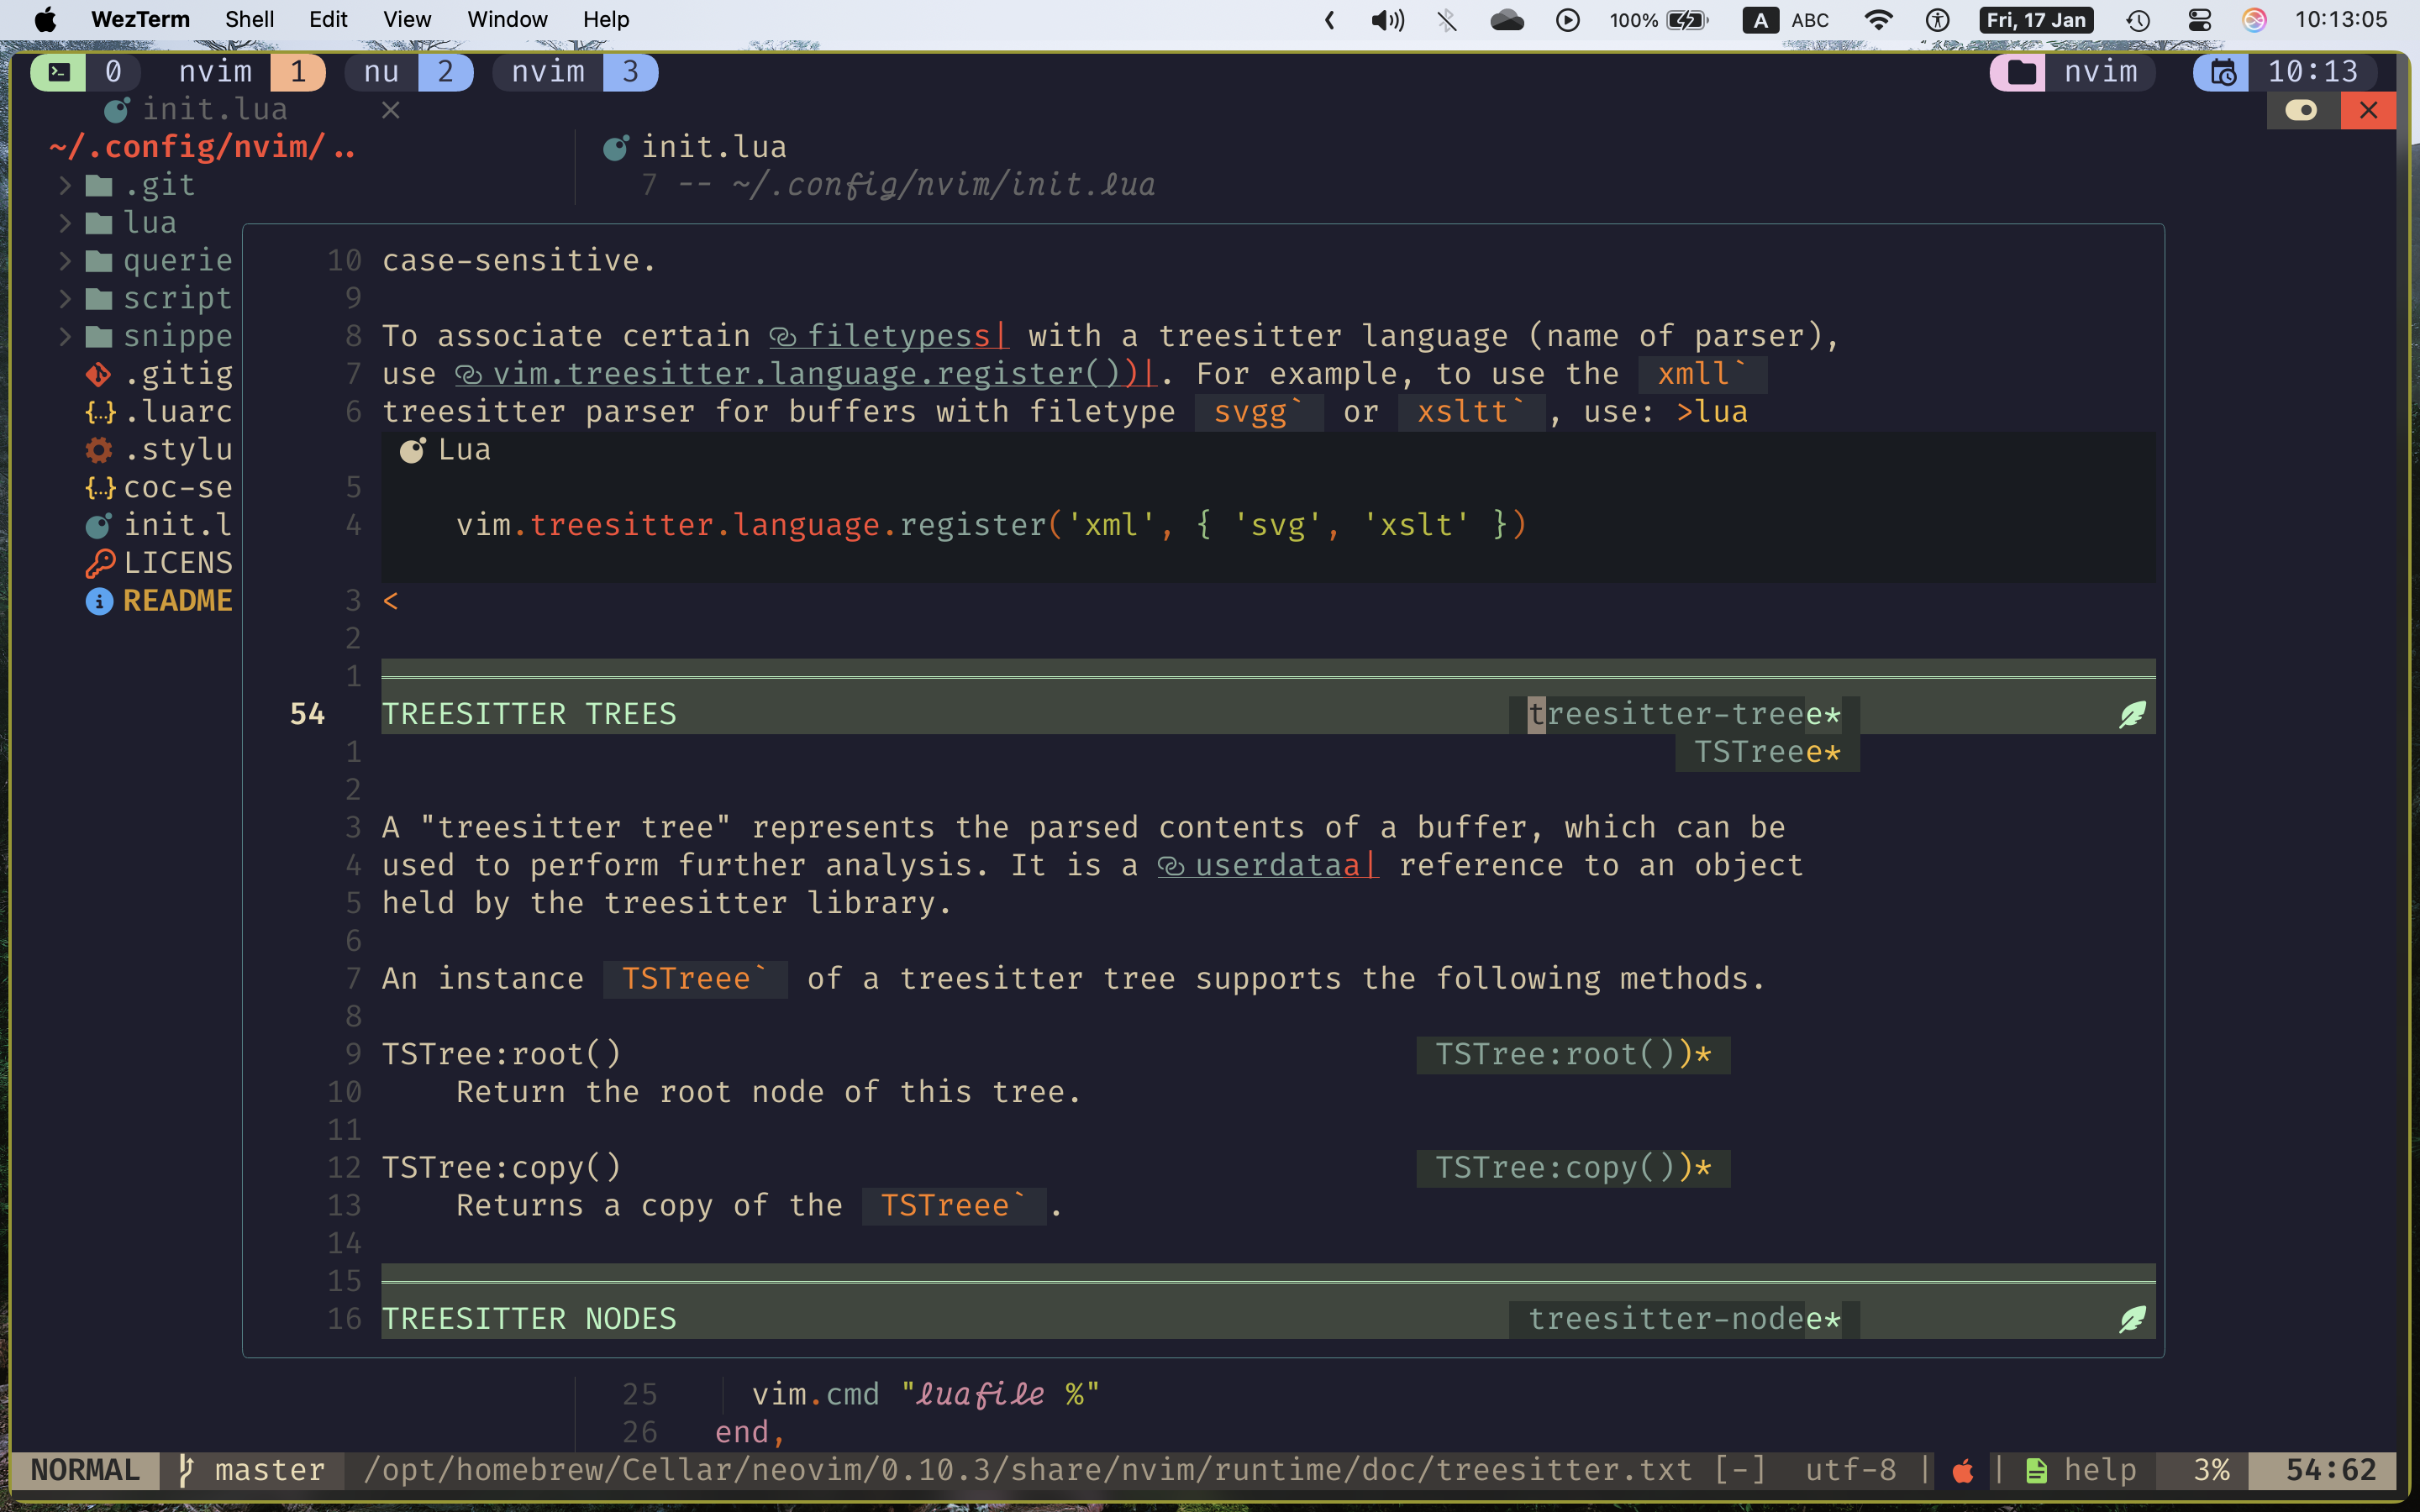Open the Apple menu
Viewport: 2420px width, 1512px height.
click(45, 19)
